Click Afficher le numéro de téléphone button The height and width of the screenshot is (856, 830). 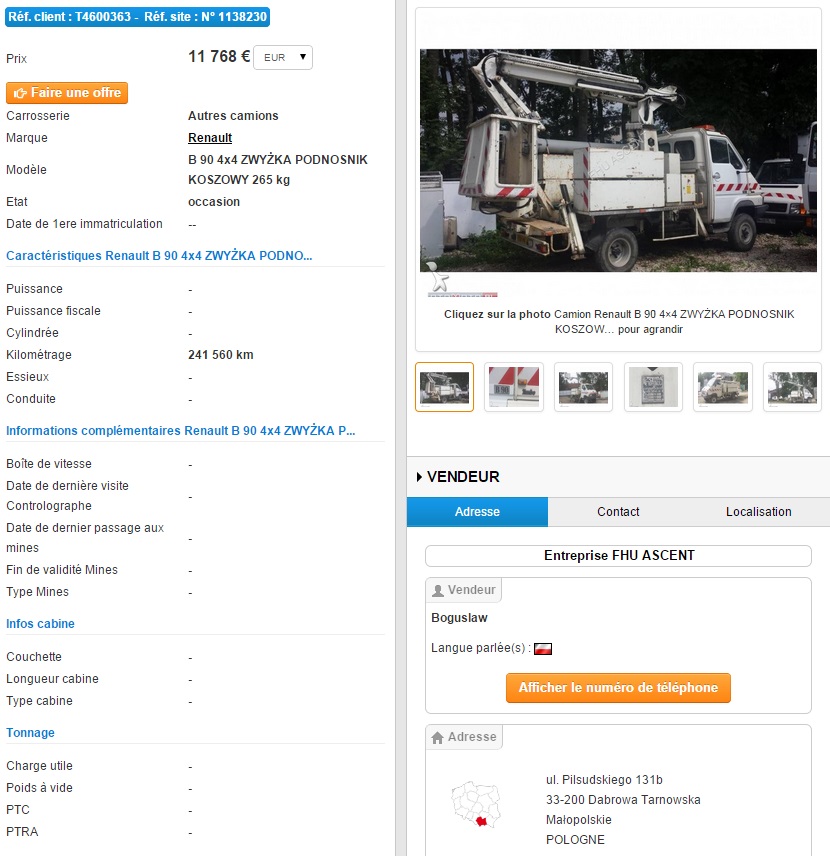618,688
